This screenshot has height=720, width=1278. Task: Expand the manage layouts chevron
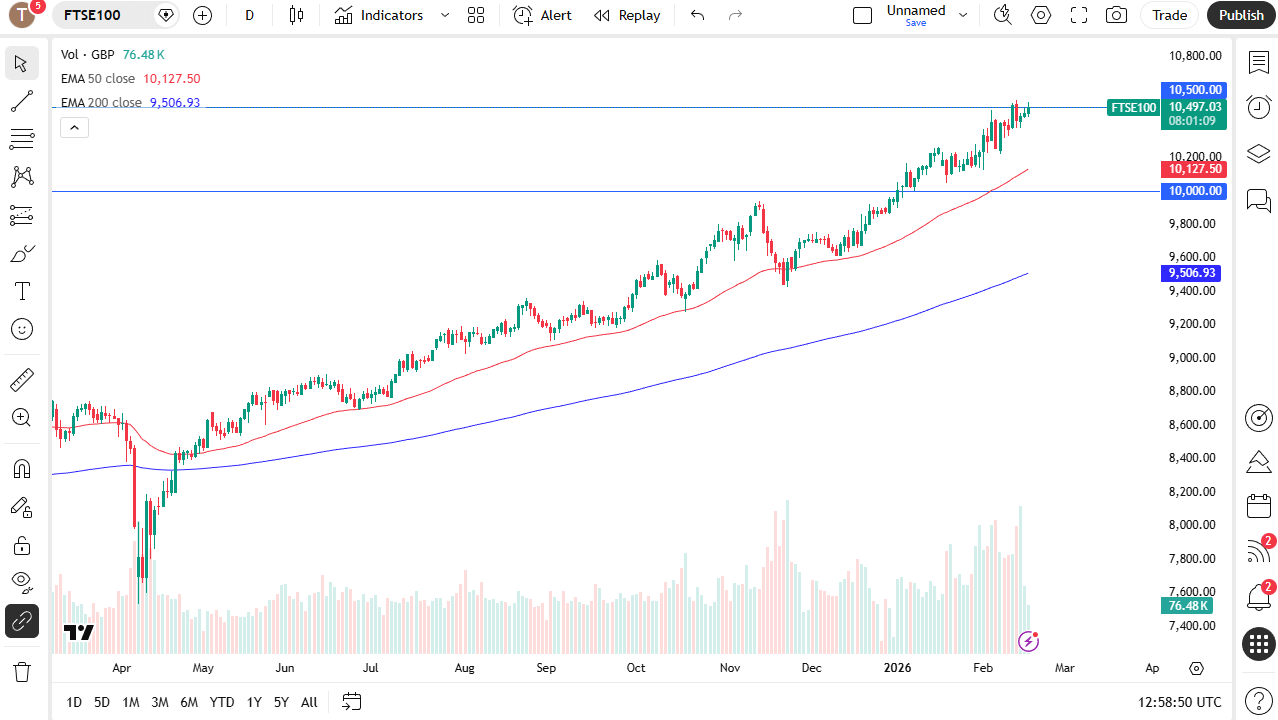[963, 15]
